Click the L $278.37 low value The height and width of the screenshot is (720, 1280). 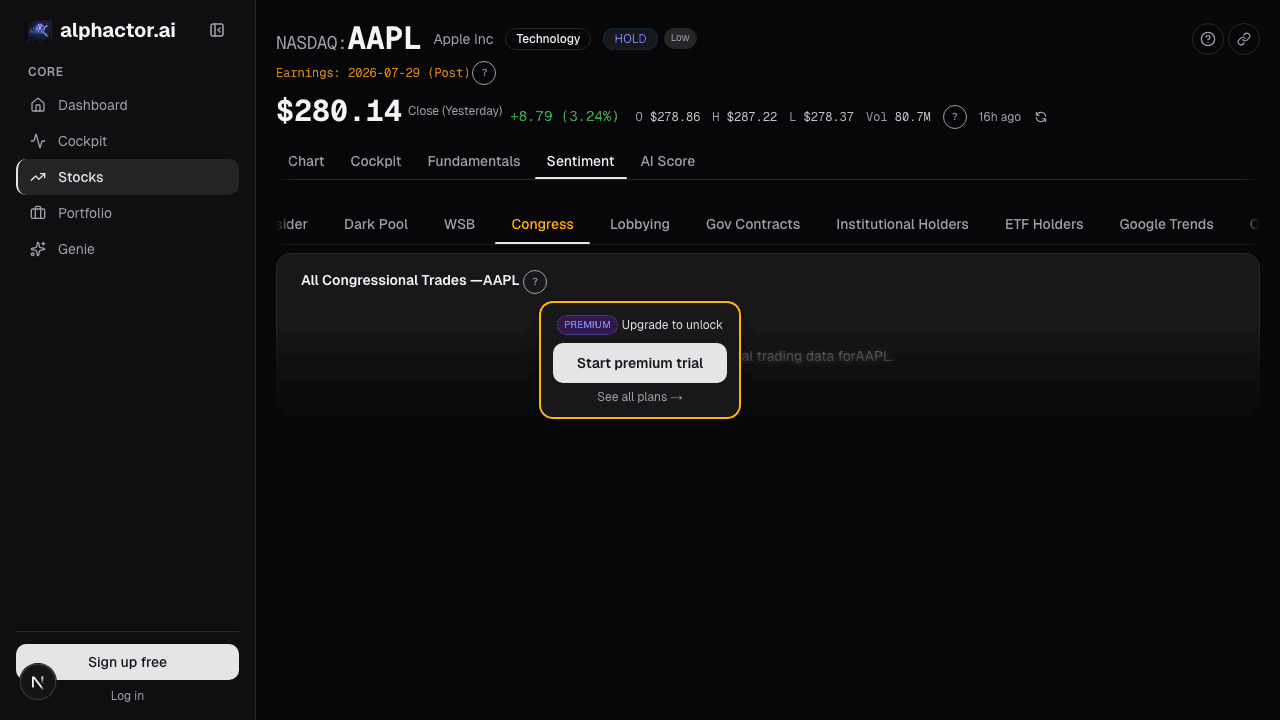pyautogui.click(x=821, y=117)
